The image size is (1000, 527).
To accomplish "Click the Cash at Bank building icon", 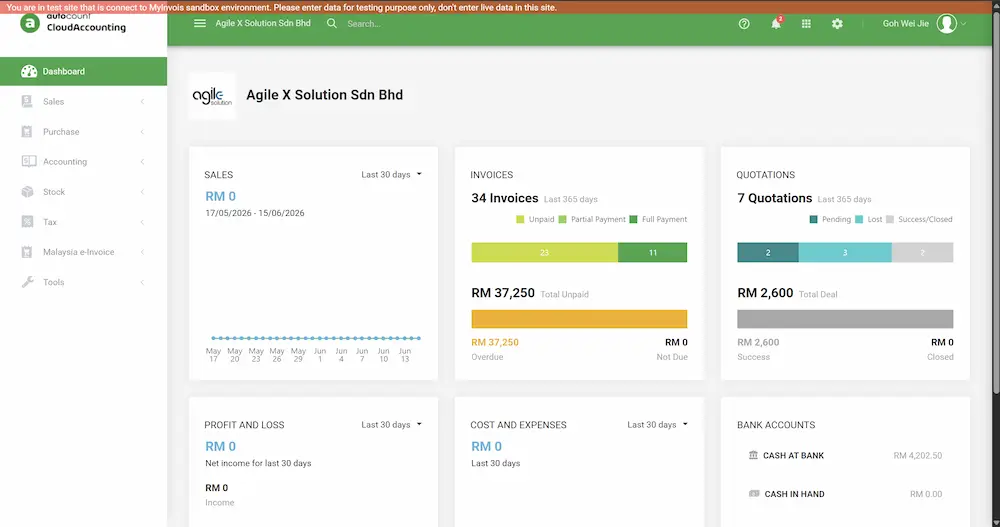I will tap(753, 455).
